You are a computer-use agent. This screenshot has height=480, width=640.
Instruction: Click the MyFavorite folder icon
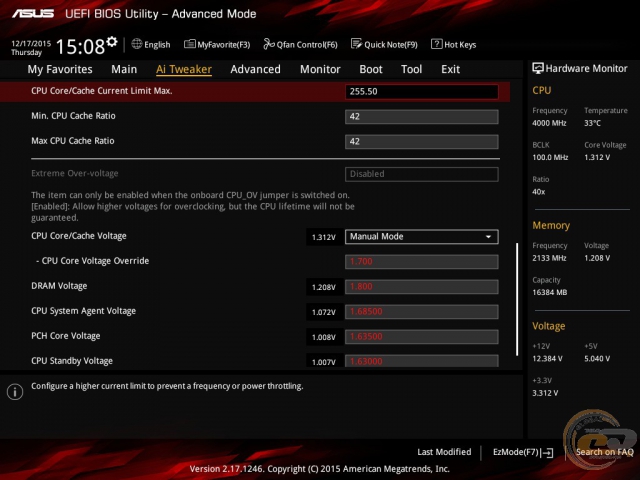click(189, 44)
